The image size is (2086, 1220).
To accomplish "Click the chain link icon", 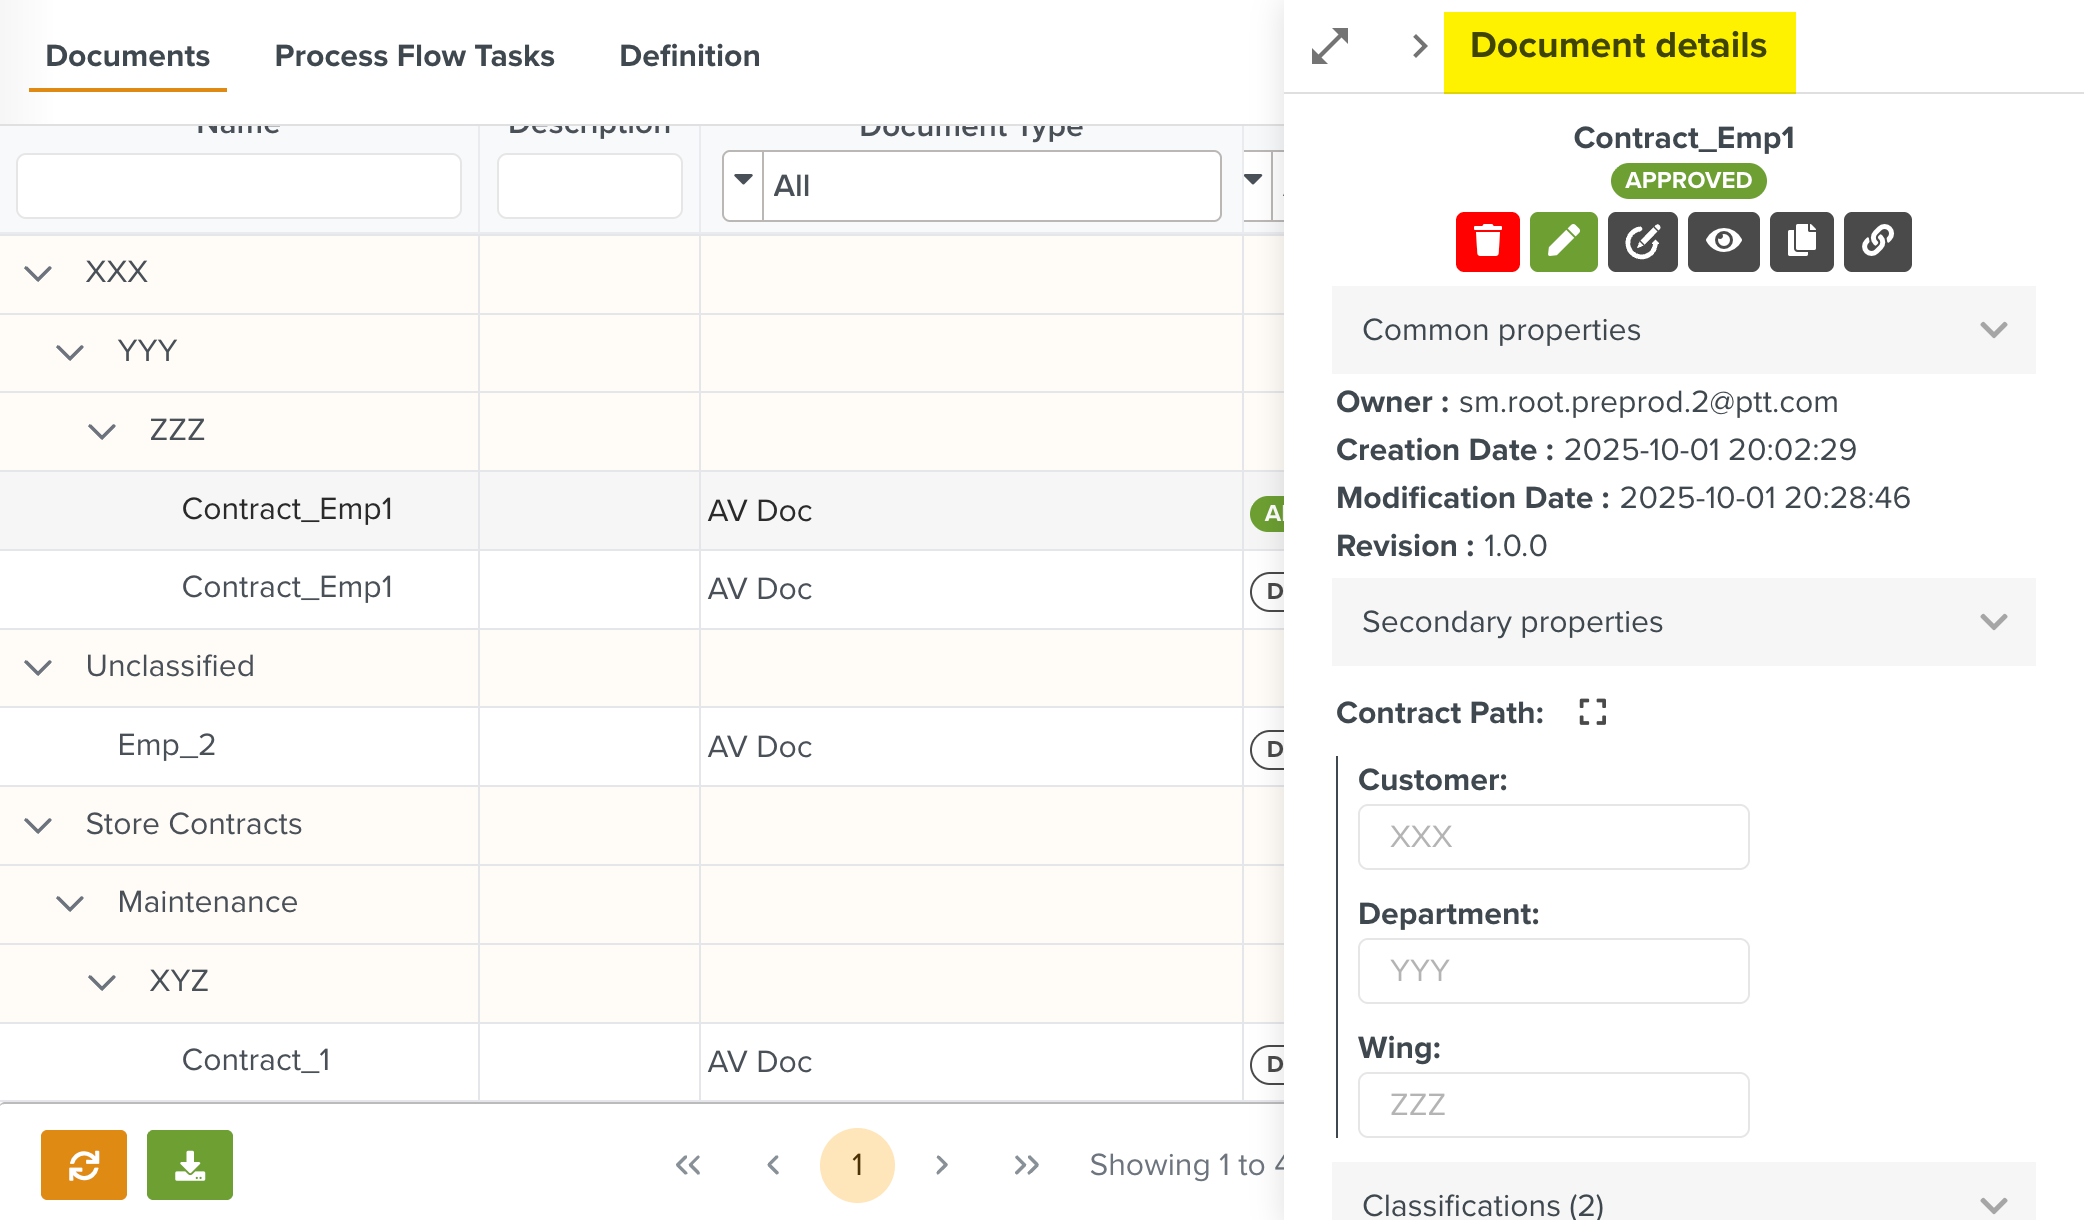I will (1877, 241).
